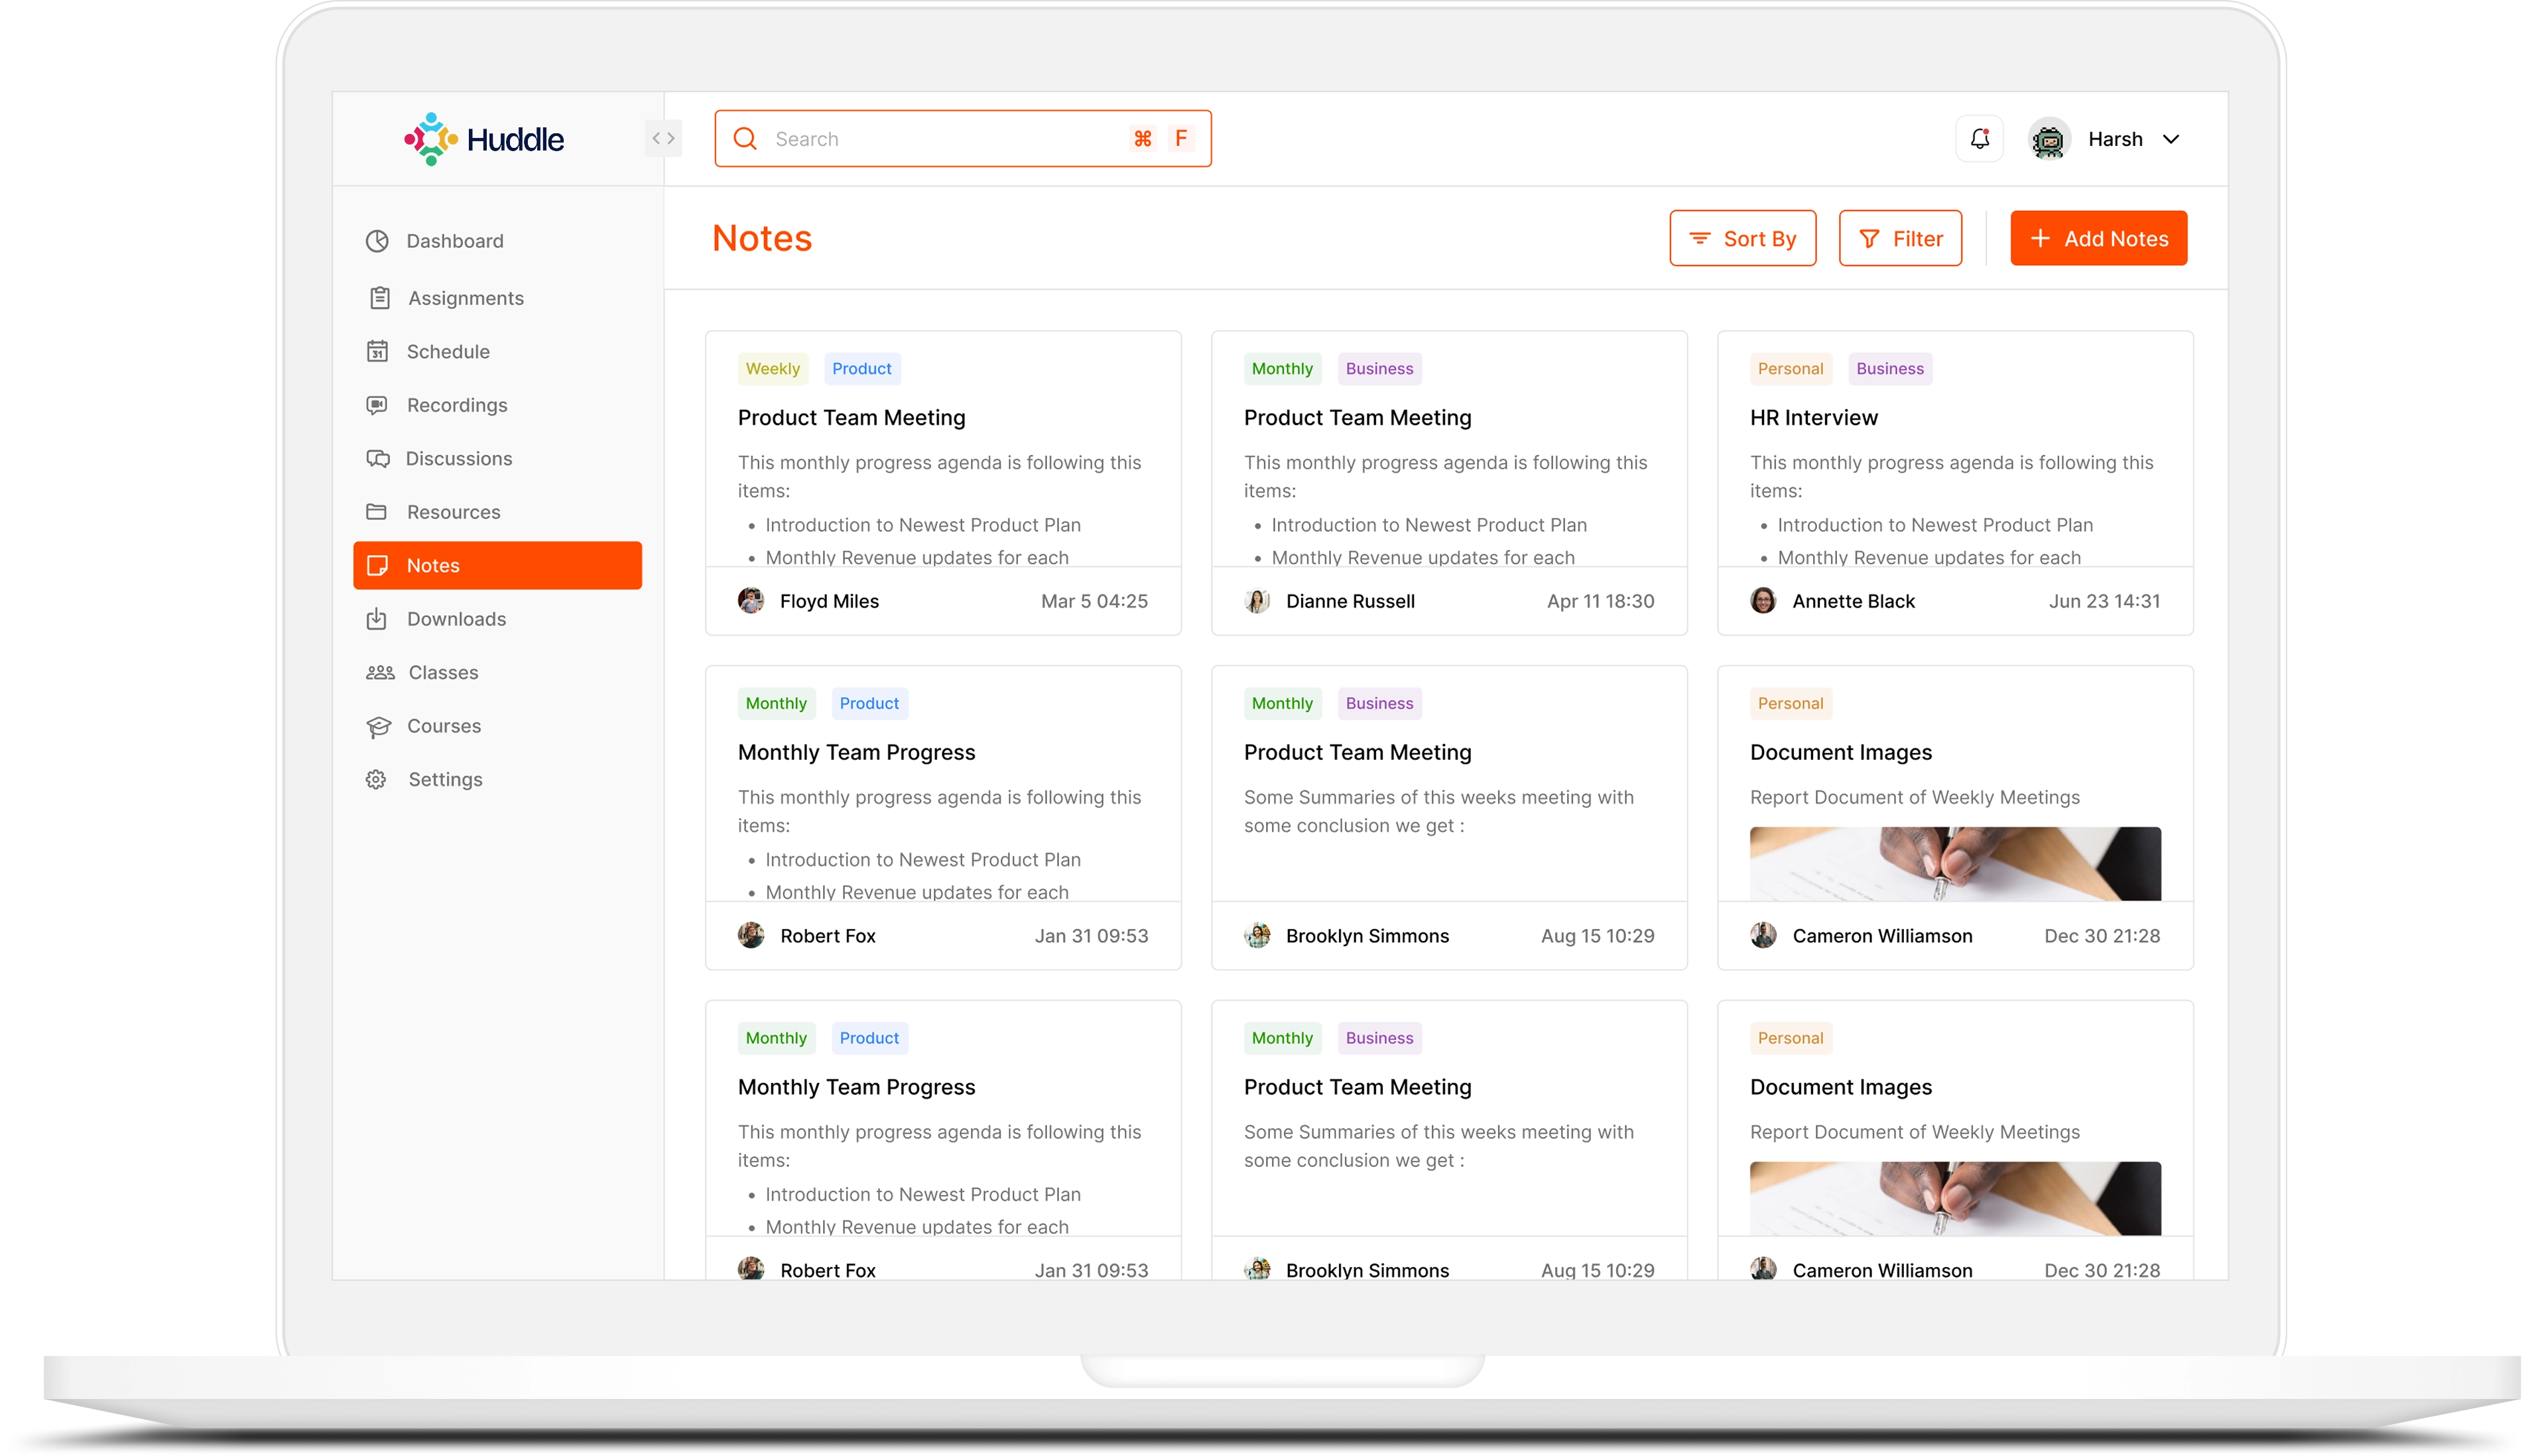This screenshot has width=2526, height=1456.
Task: Open the Sort By dropdown
Action: tap(1742, 238)
